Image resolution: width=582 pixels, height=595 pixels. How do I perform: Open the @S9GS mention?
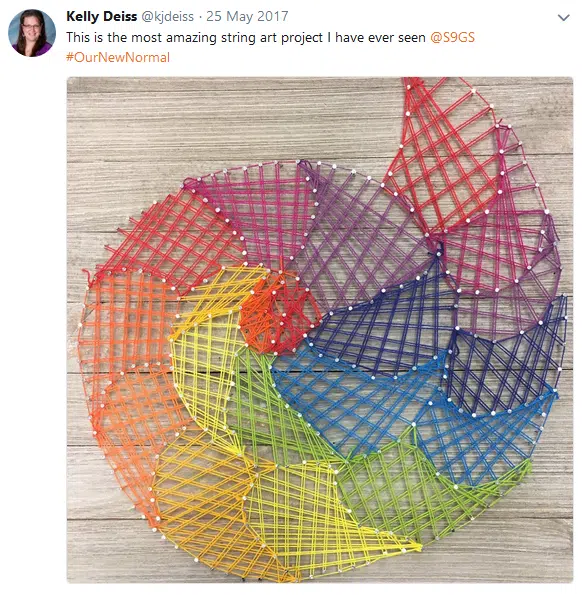(x=452, y=37)
